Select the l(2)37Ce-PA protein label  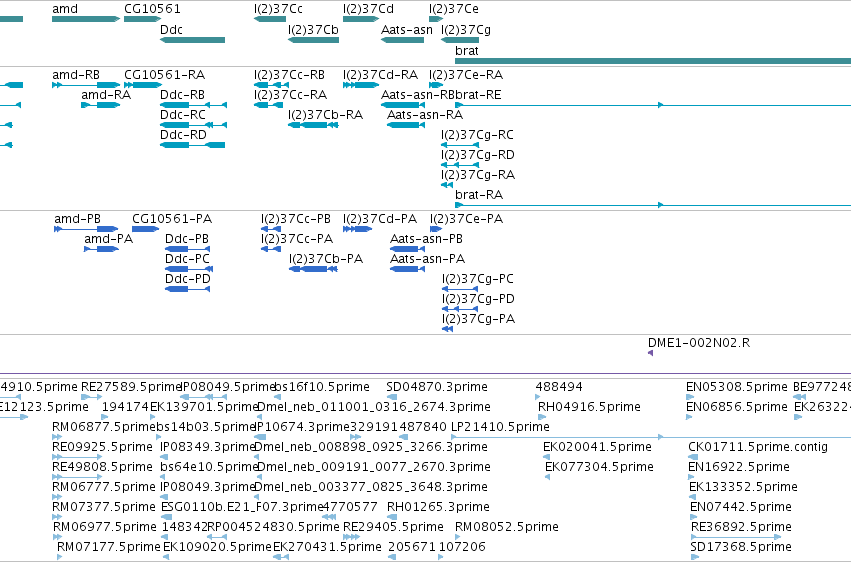466,219
